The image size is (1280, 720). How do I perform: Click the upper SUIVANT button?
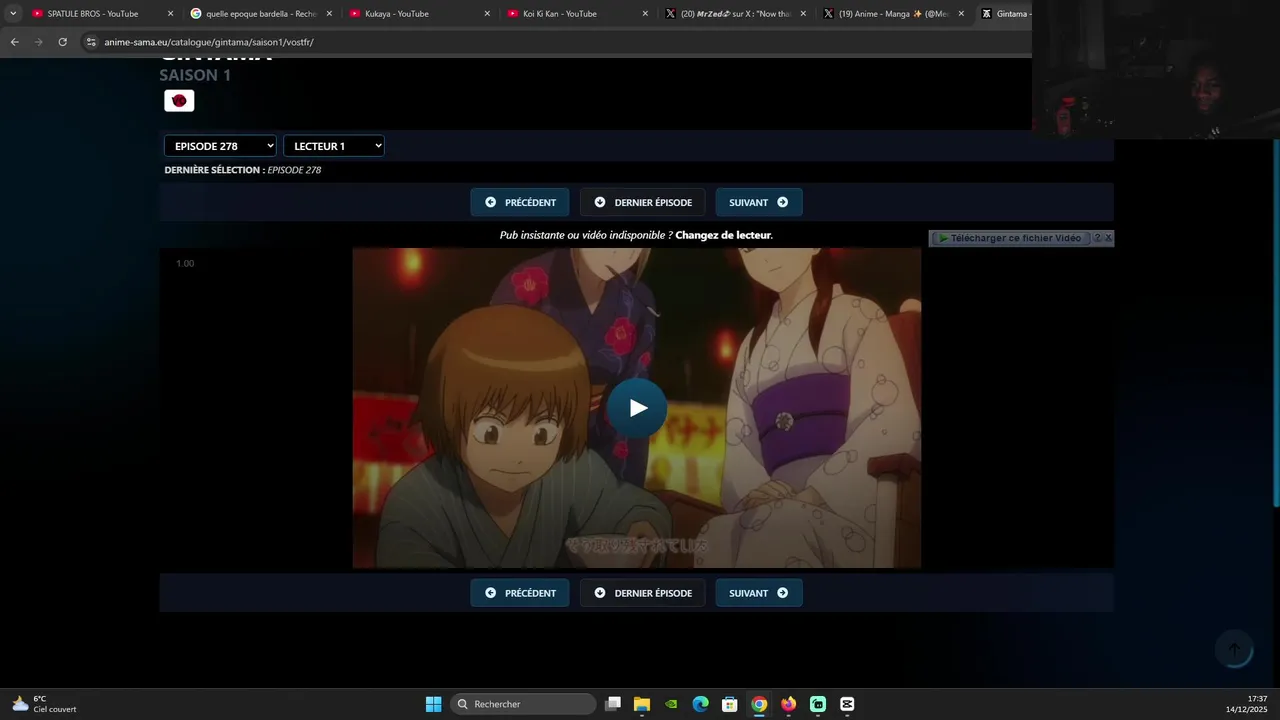(759, 202)
